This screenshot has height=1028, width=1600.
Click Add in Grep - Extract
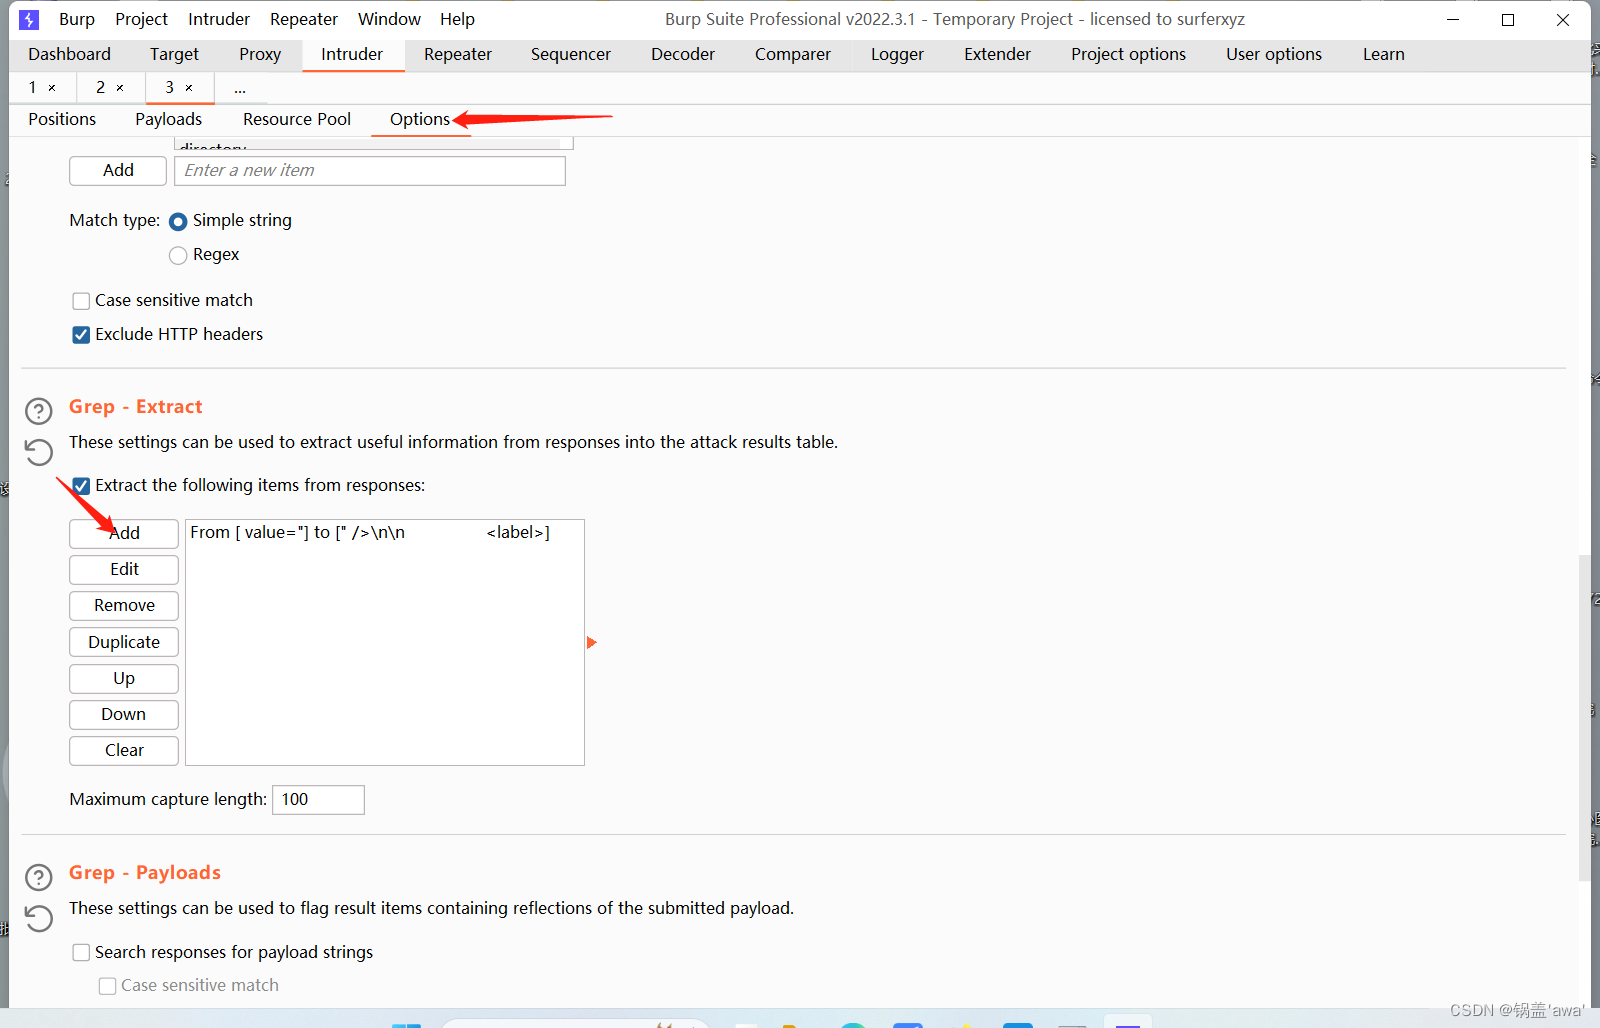pos(124,533)
